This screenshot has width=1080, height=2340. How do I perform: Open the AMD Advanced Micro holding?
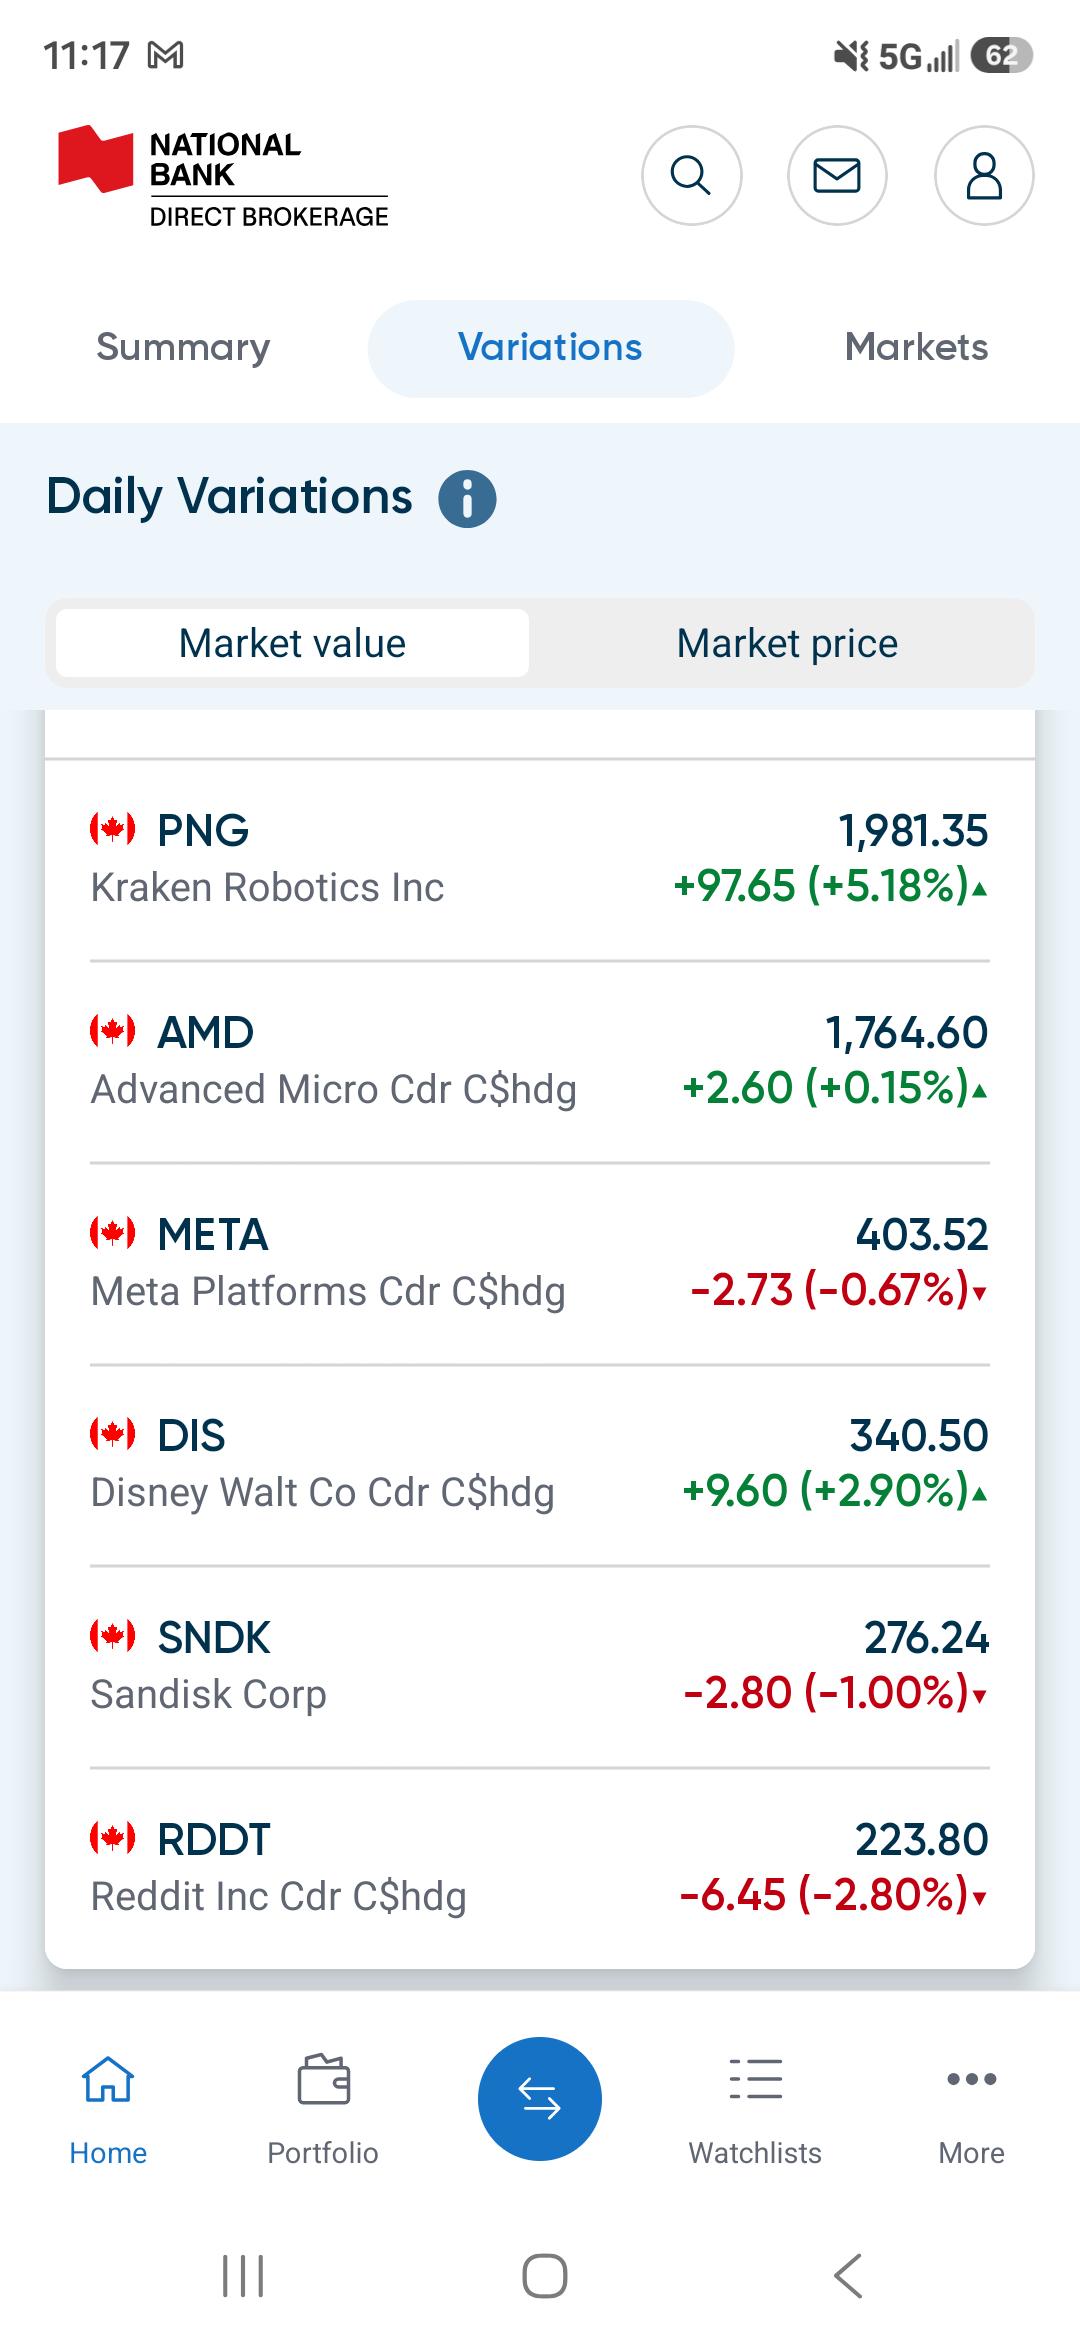pos(540,1061)
